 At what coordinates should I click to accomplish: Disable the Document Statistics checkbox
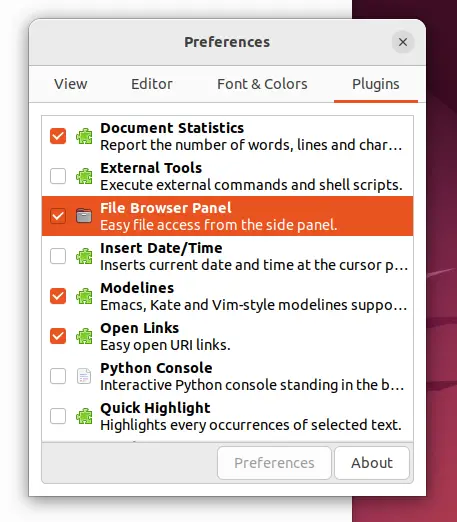(58, 136)
